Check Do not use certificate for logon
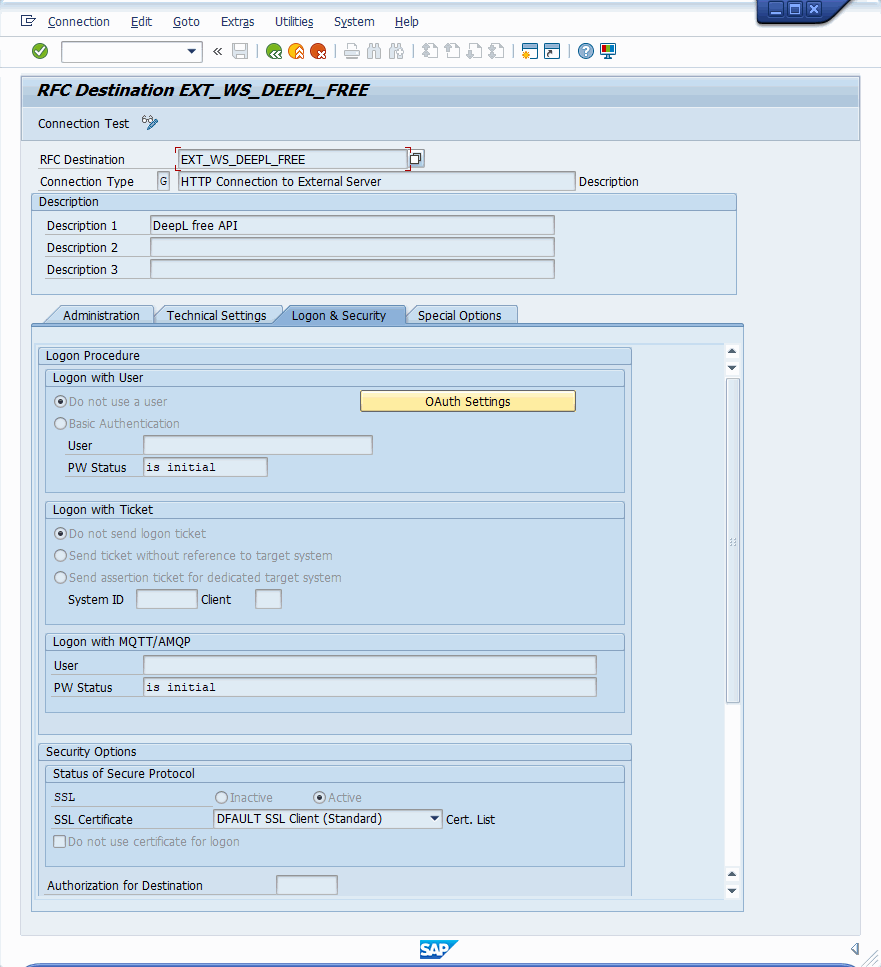881x967 pixels. coord(60,842)
